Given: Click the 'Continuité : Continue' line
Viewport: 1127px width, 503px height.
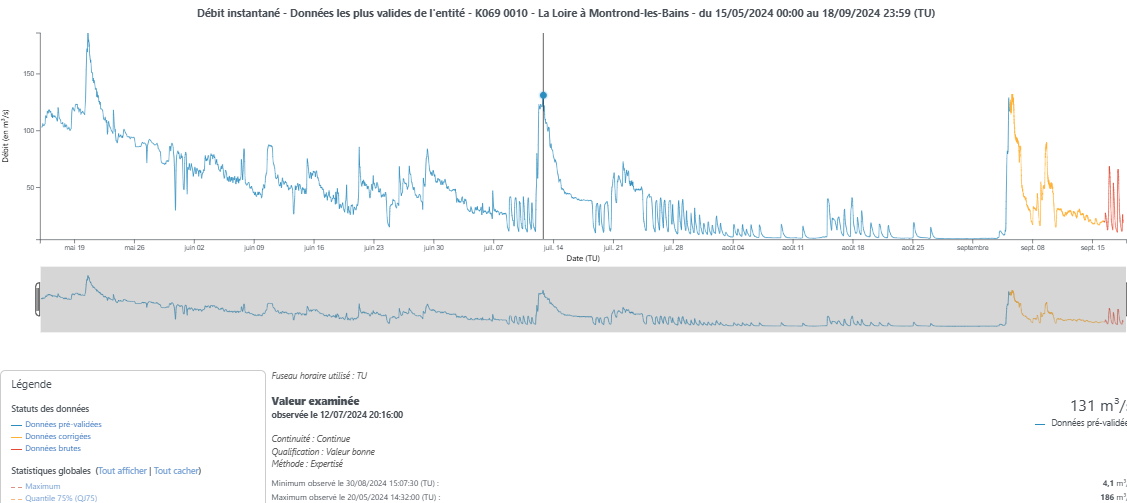Looking at the screenshot, I should [x=310, y=438].
